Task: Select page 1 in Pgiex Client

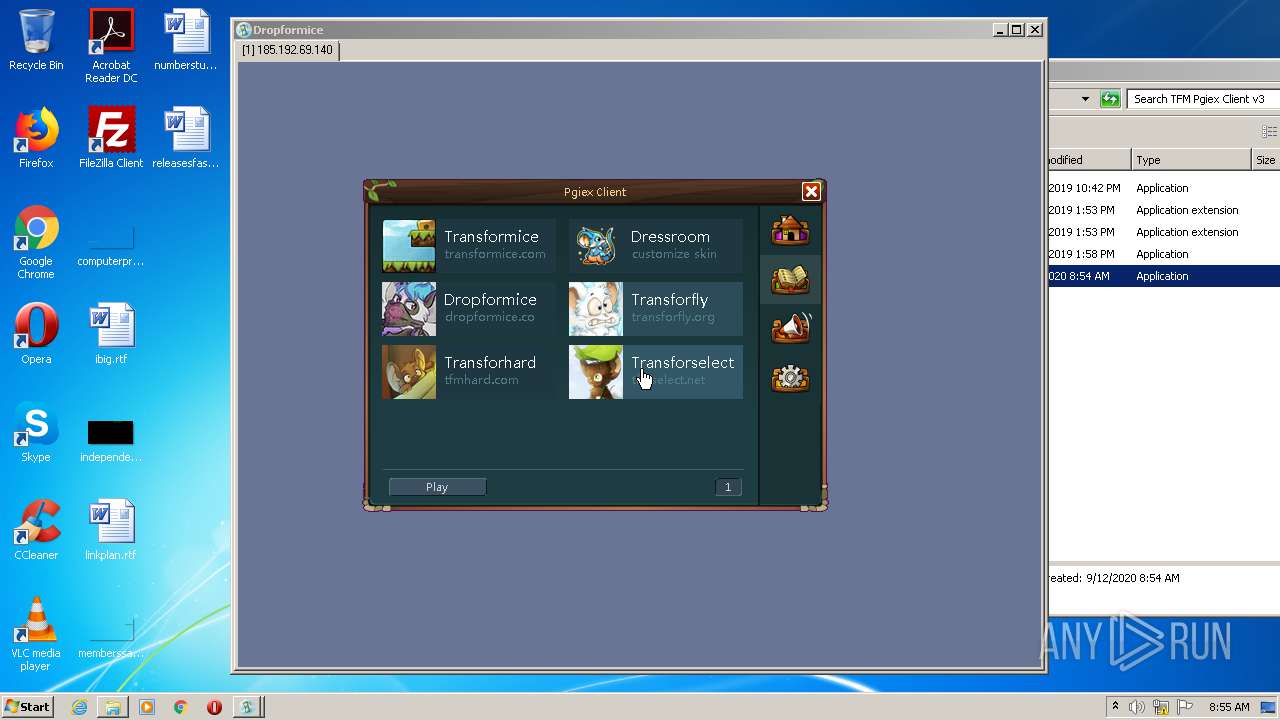Action: pos(728,487)
